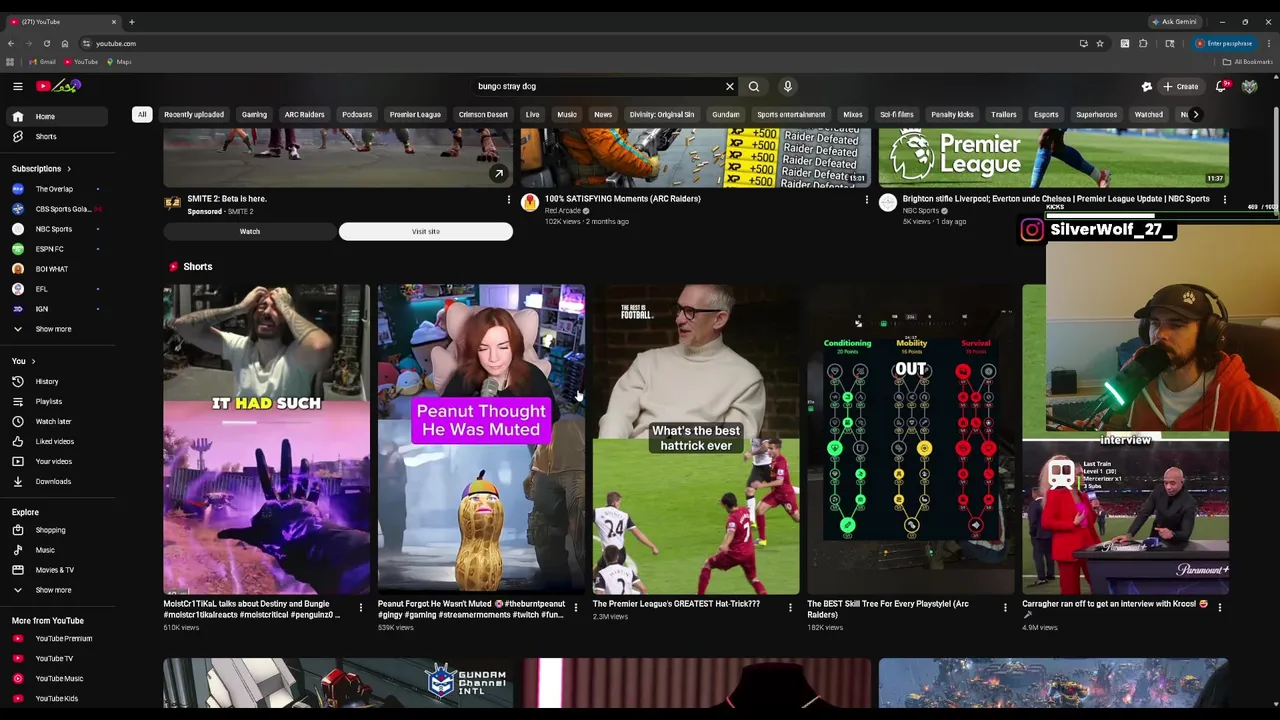Open Shorts in the sidebar
The width and height of the screenshot is (1280, 720).
pos(46,136)
